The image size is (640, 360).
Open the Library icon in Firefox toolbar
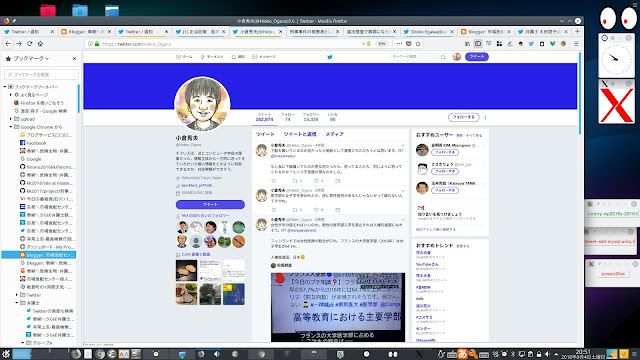tap(467, 44)
